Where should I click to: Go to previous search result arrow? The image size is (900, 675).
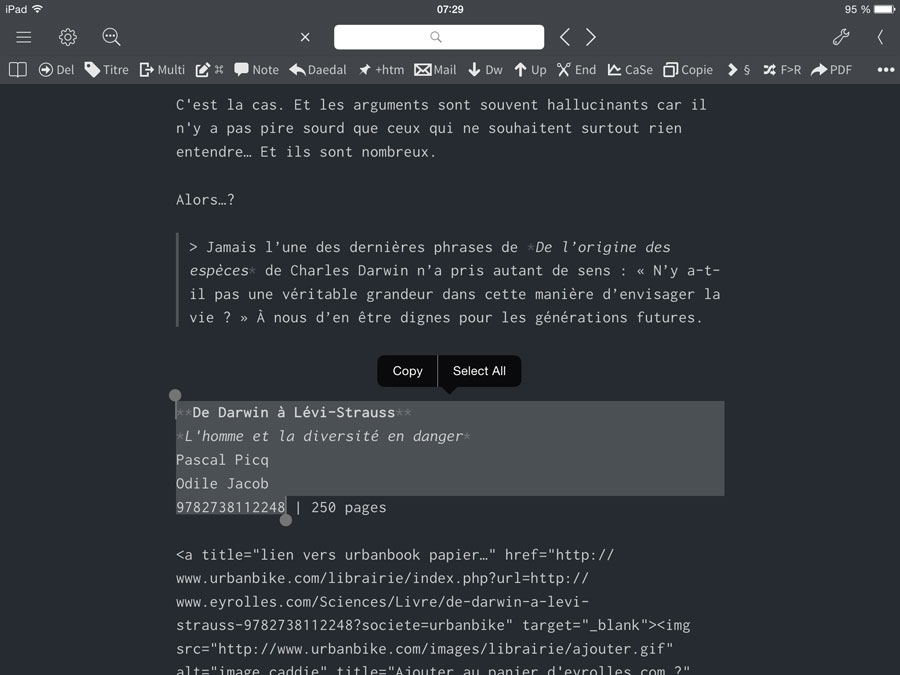point(565,37)
